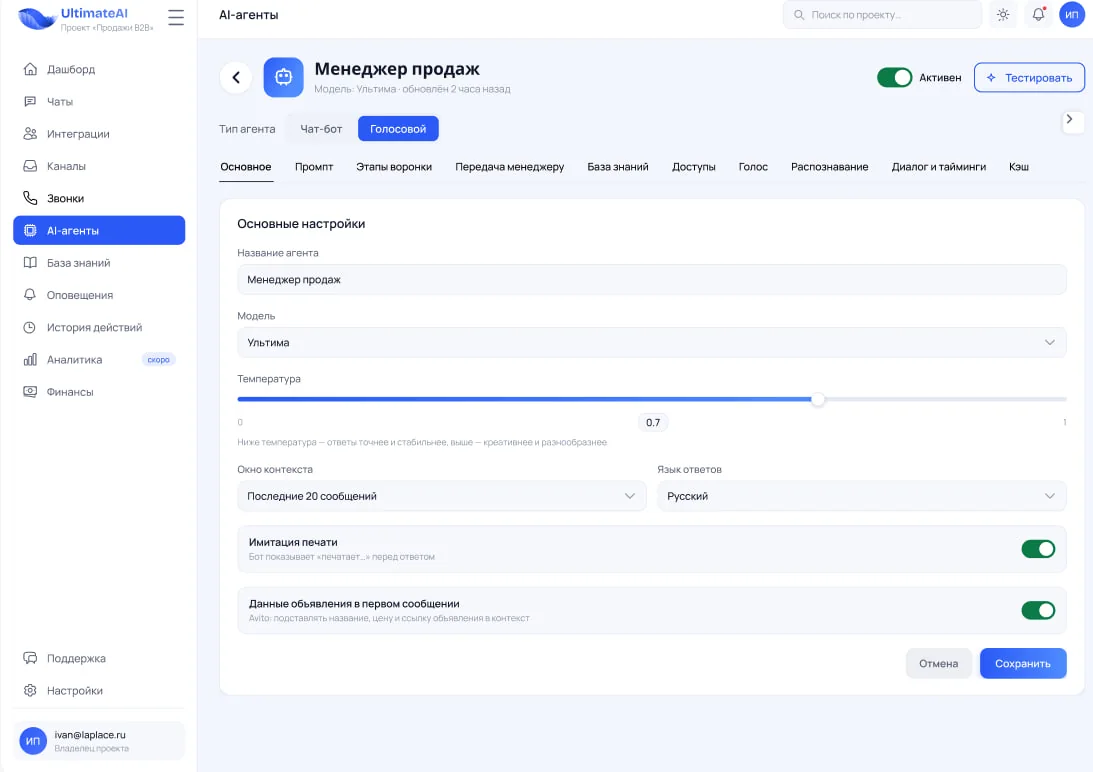Open Финансы in the sidebar

tap(99, 392)
